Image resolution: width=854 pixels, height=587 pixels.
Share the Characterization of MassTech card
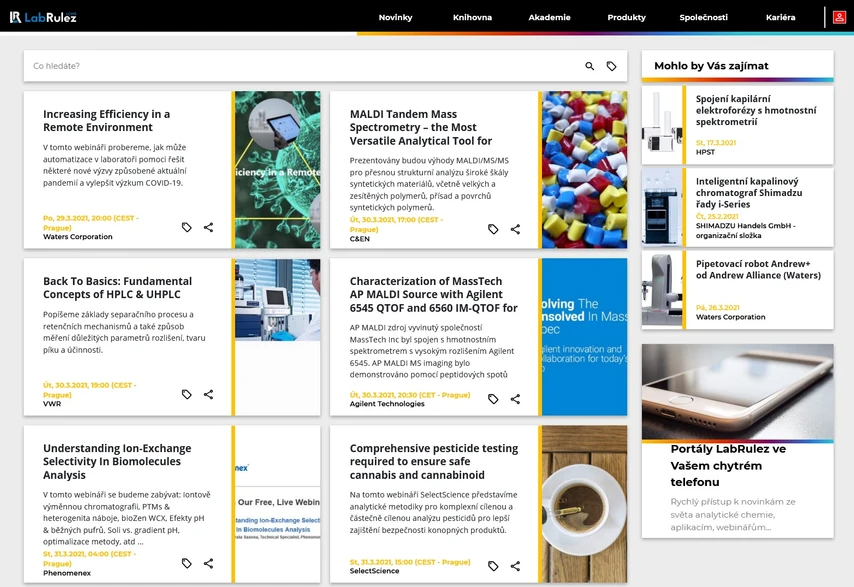tap(515, 399)
